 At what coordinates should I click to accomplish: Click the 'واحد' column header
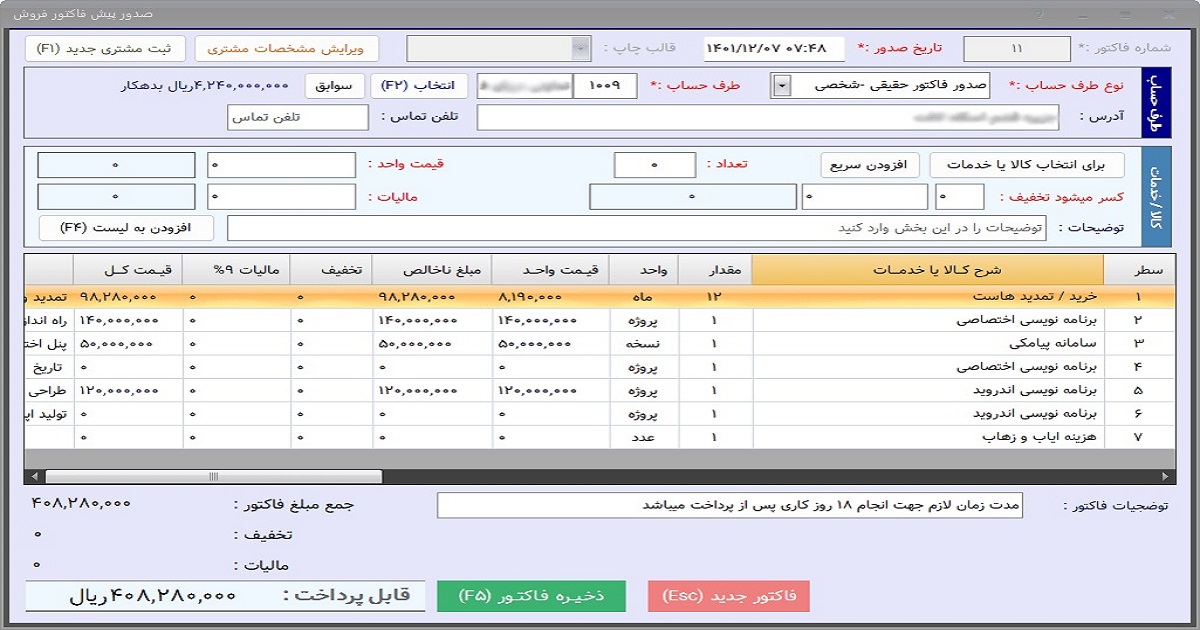pyautogui.click(x=644, y=270)
